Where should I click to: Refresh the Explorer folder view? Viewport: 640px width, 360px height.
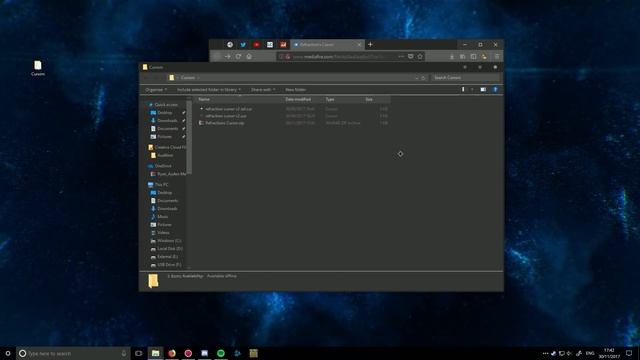424,78
